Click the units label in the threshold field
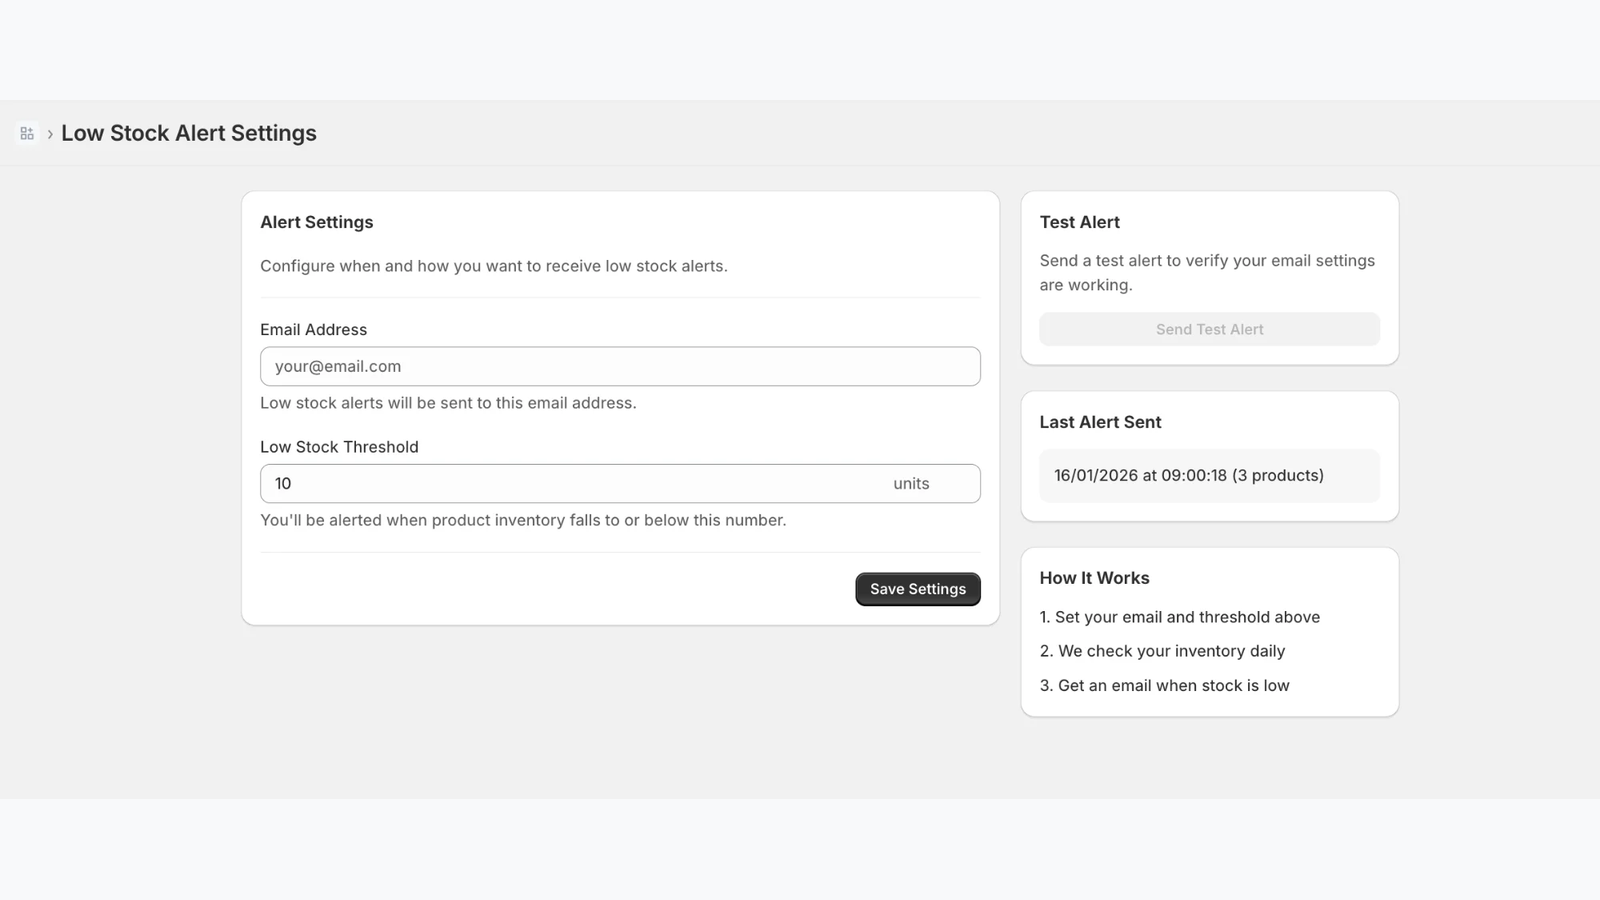Screen dimensions: 1600x900 point(910,483)
